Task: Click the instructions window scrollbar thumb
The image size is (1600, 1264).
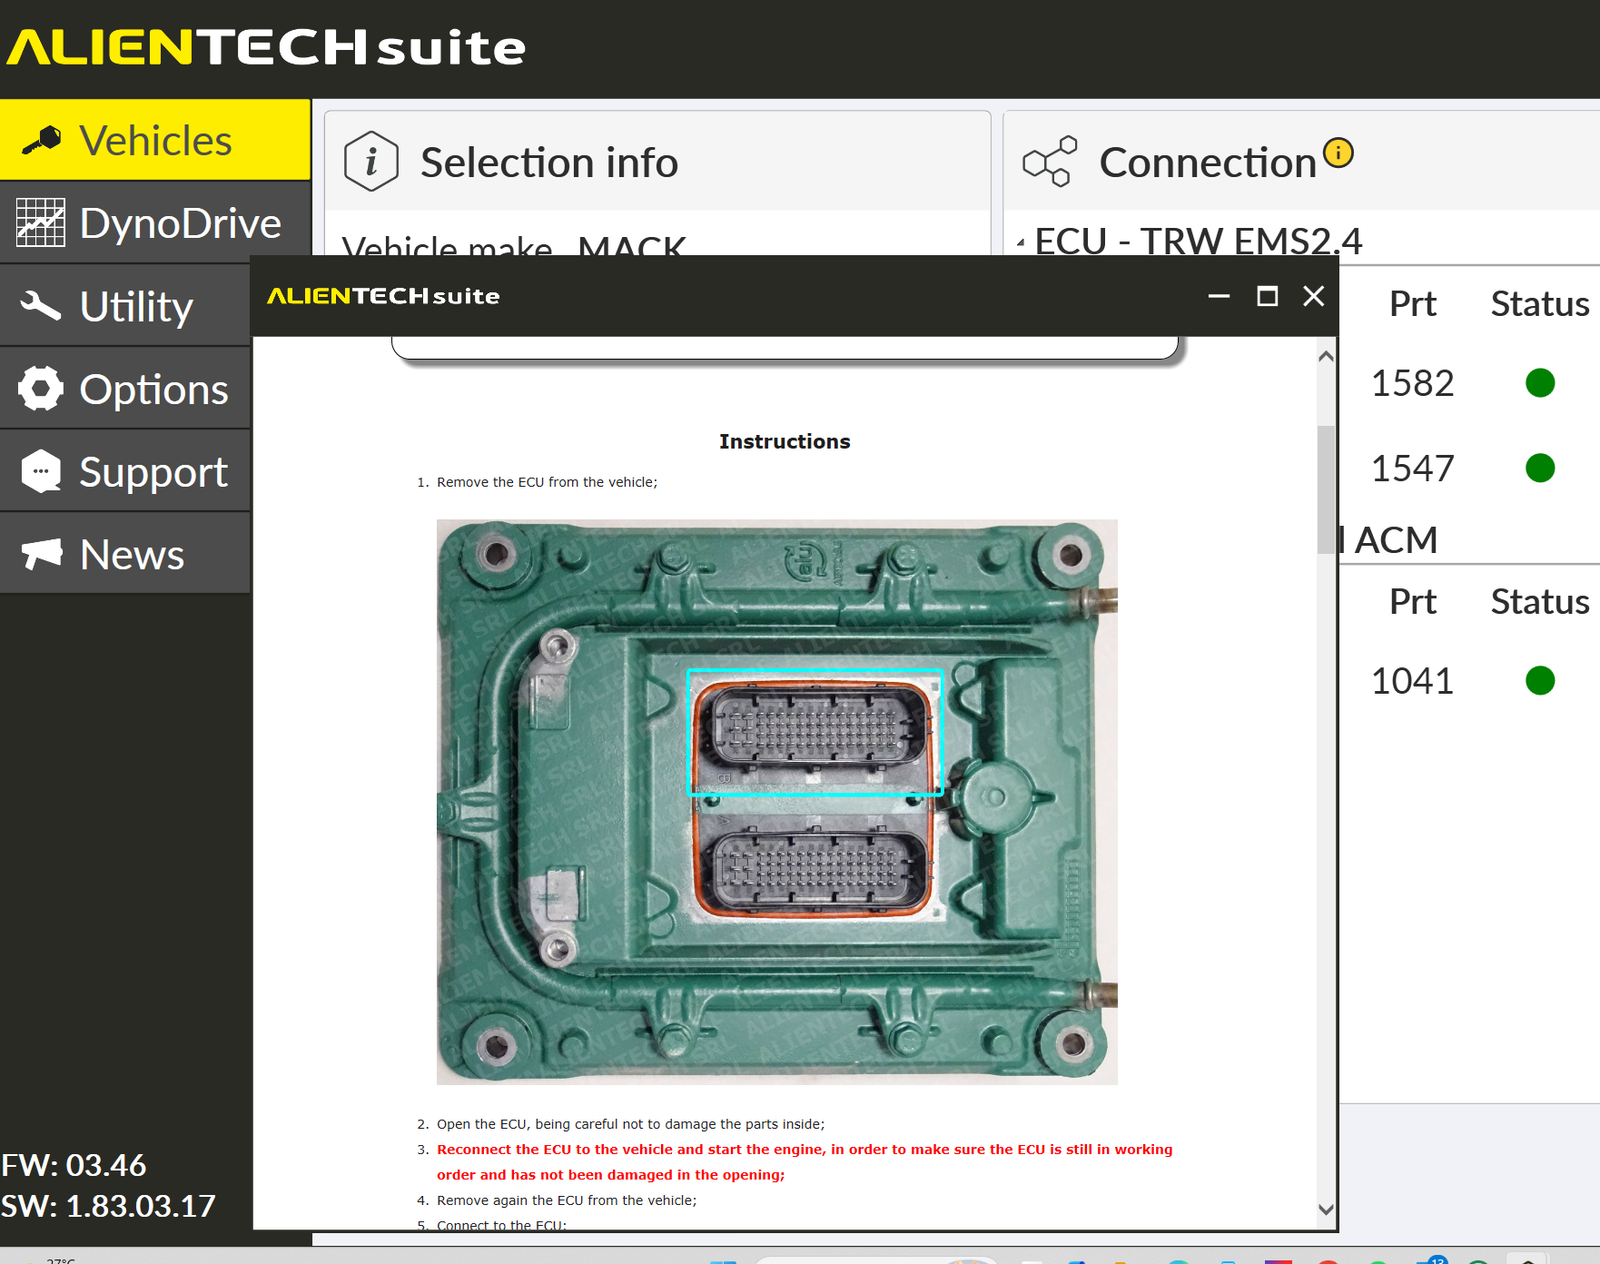Action: tap(1326, 488)
